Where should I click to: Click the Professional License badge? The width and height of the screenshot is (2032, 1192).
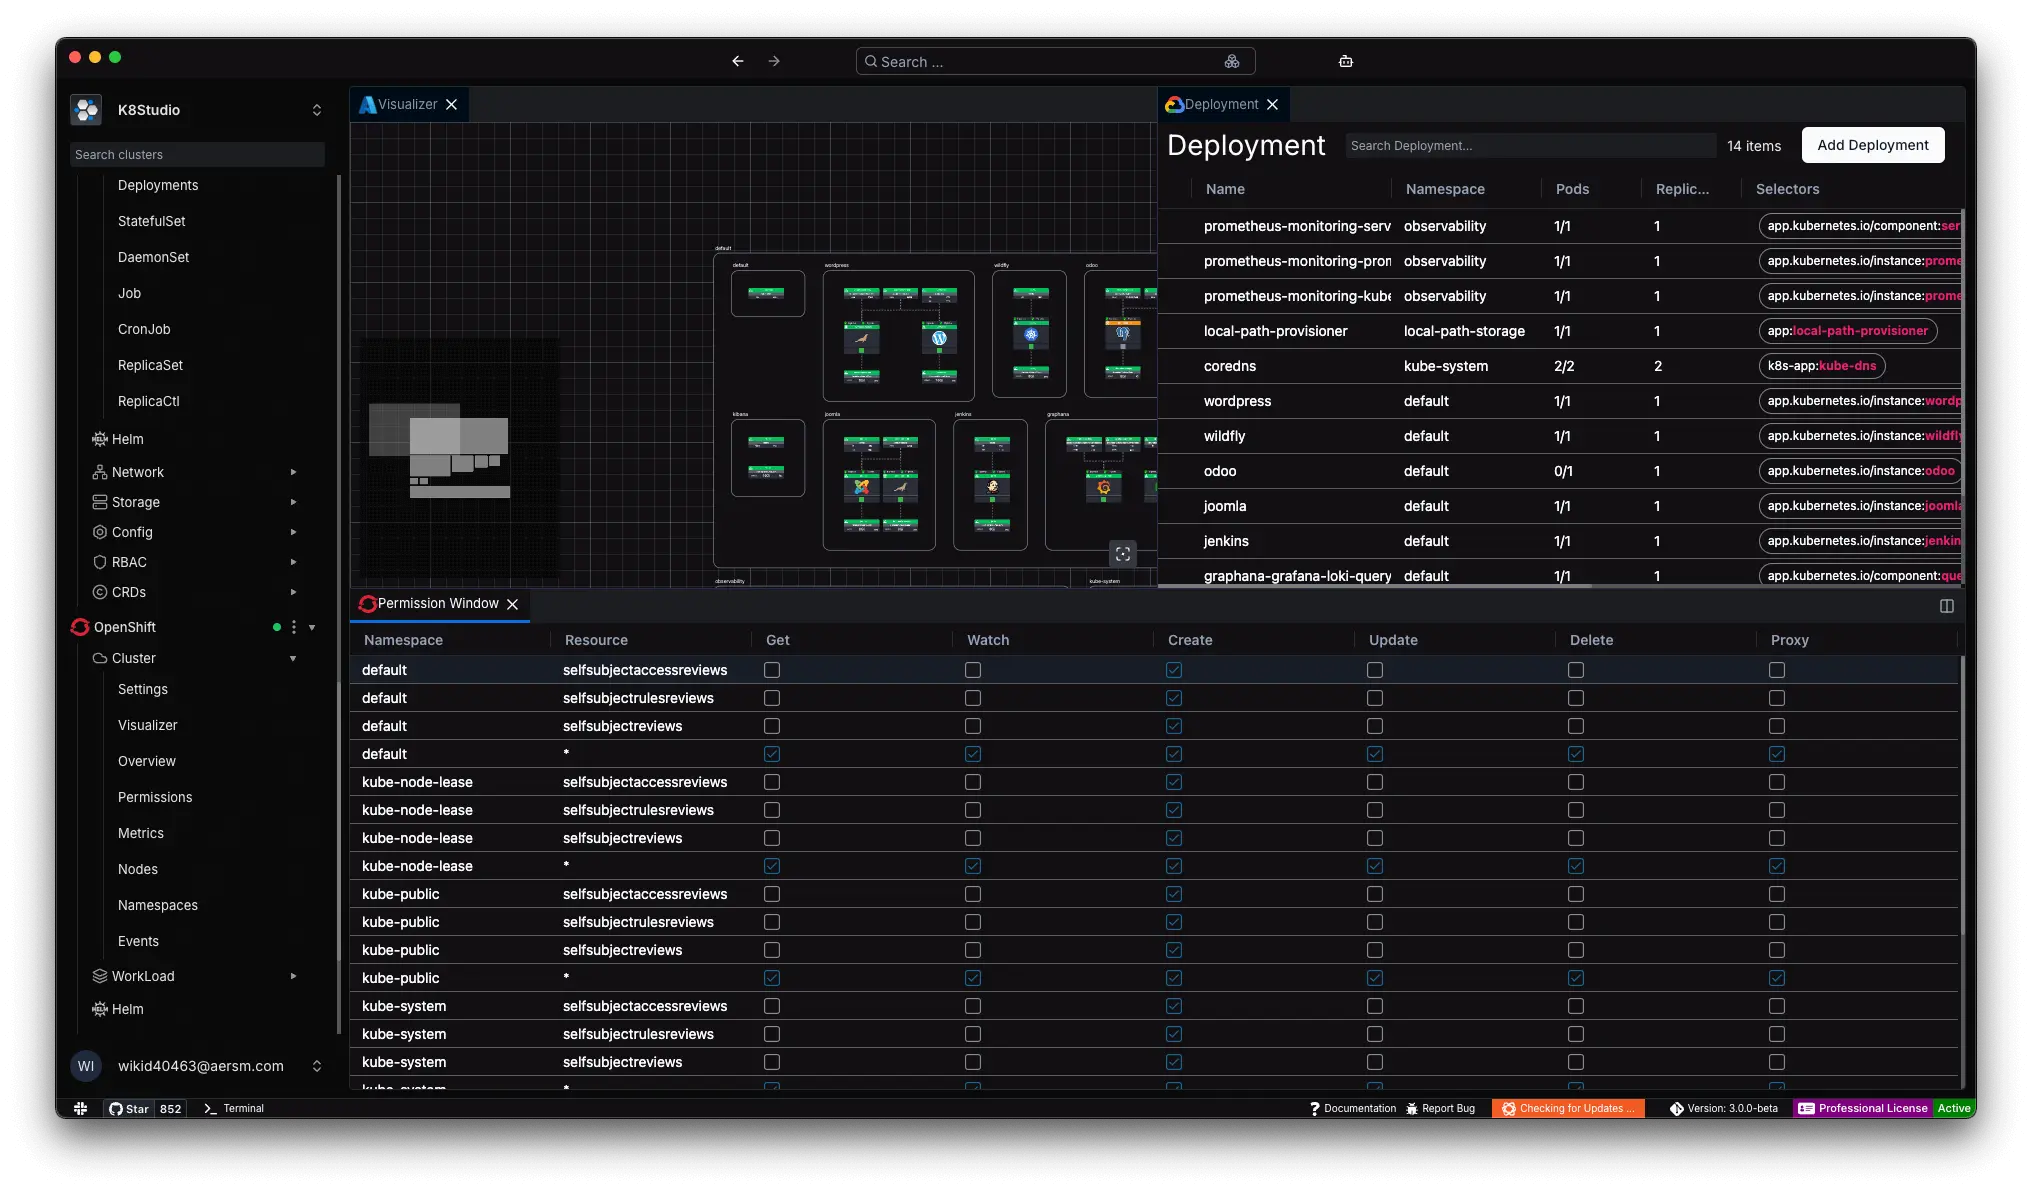pos(1863,1108)
